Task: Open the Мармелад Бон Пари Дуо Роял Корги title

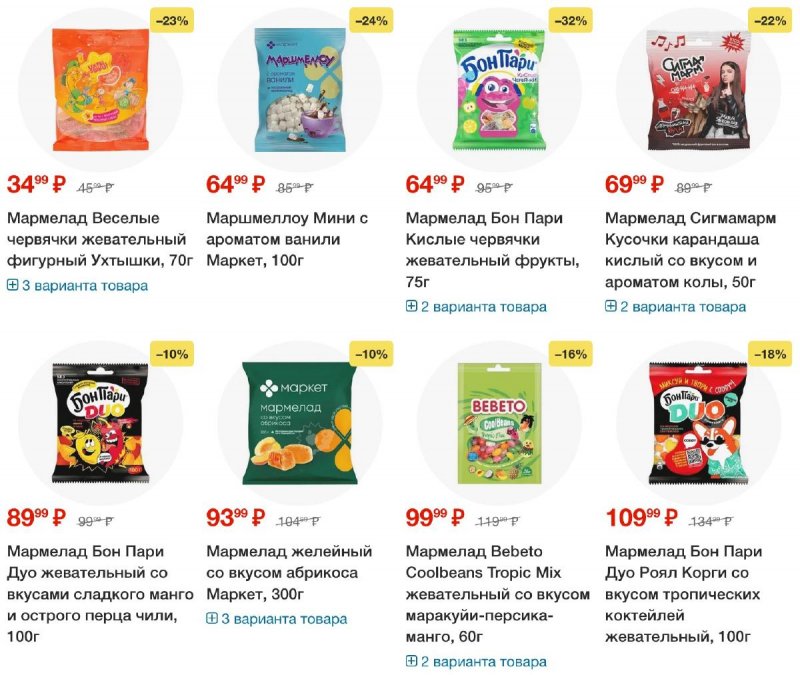Action: coord(684,594)
